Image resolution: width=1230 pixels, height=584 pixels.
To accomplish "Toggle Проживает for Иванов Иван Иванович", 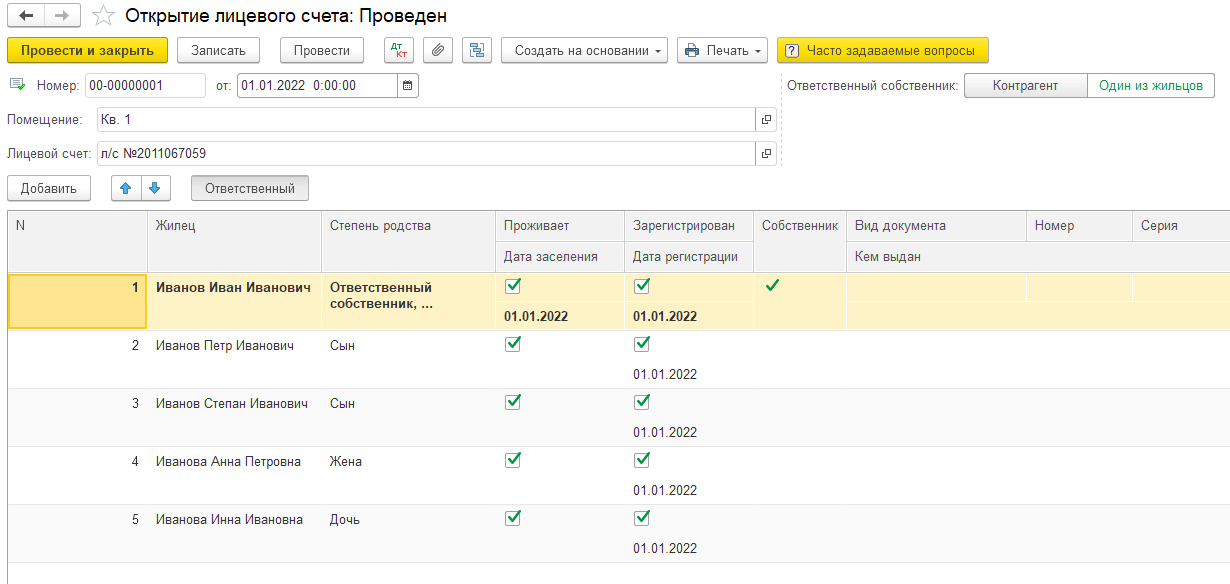I will pyautogui.click(x=513, y=286).
